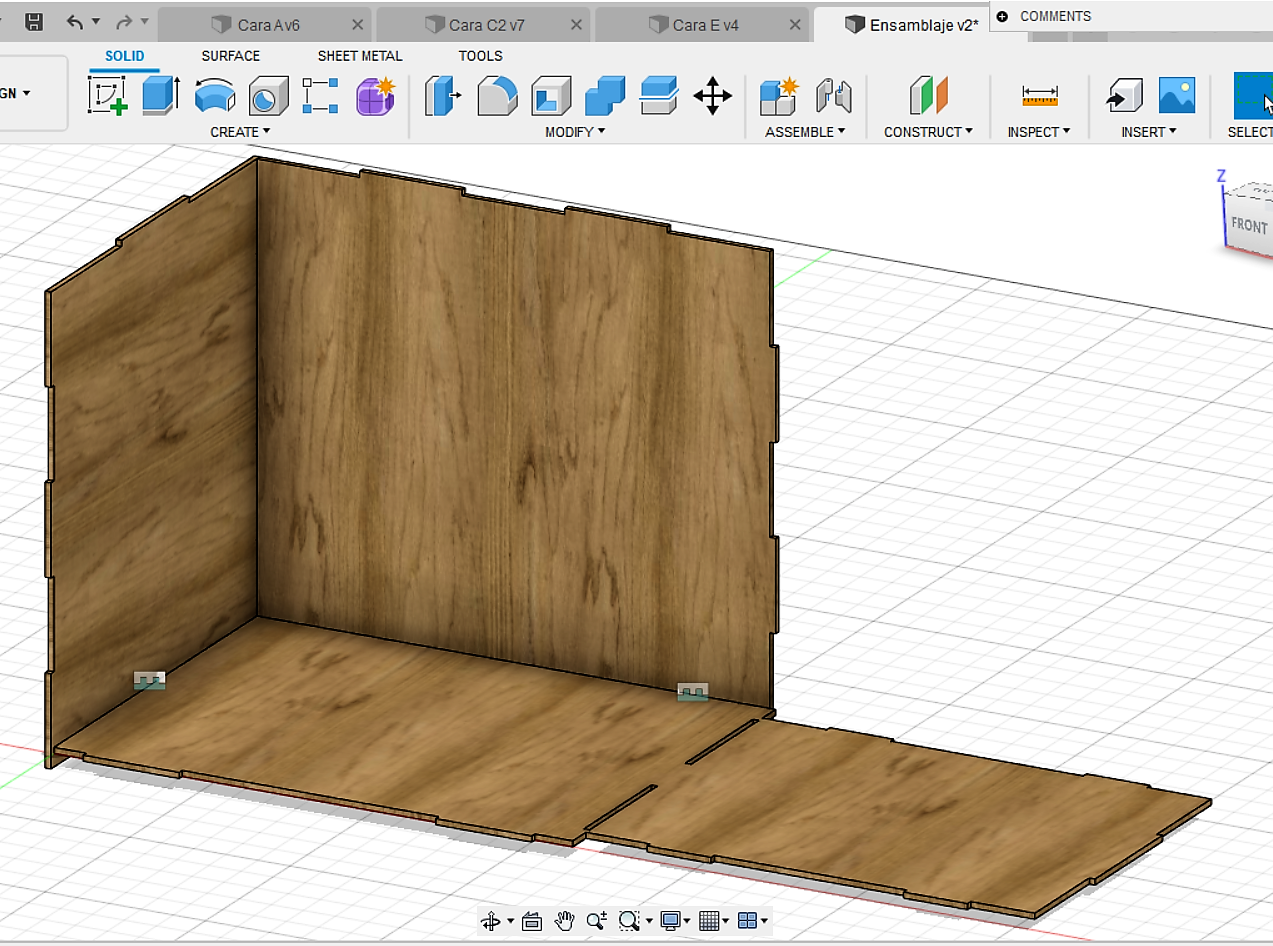Image resolution: width=1273 pixels, height=946 pixels.
Task: Select the Press Pull tool
Action: [443, 97]
